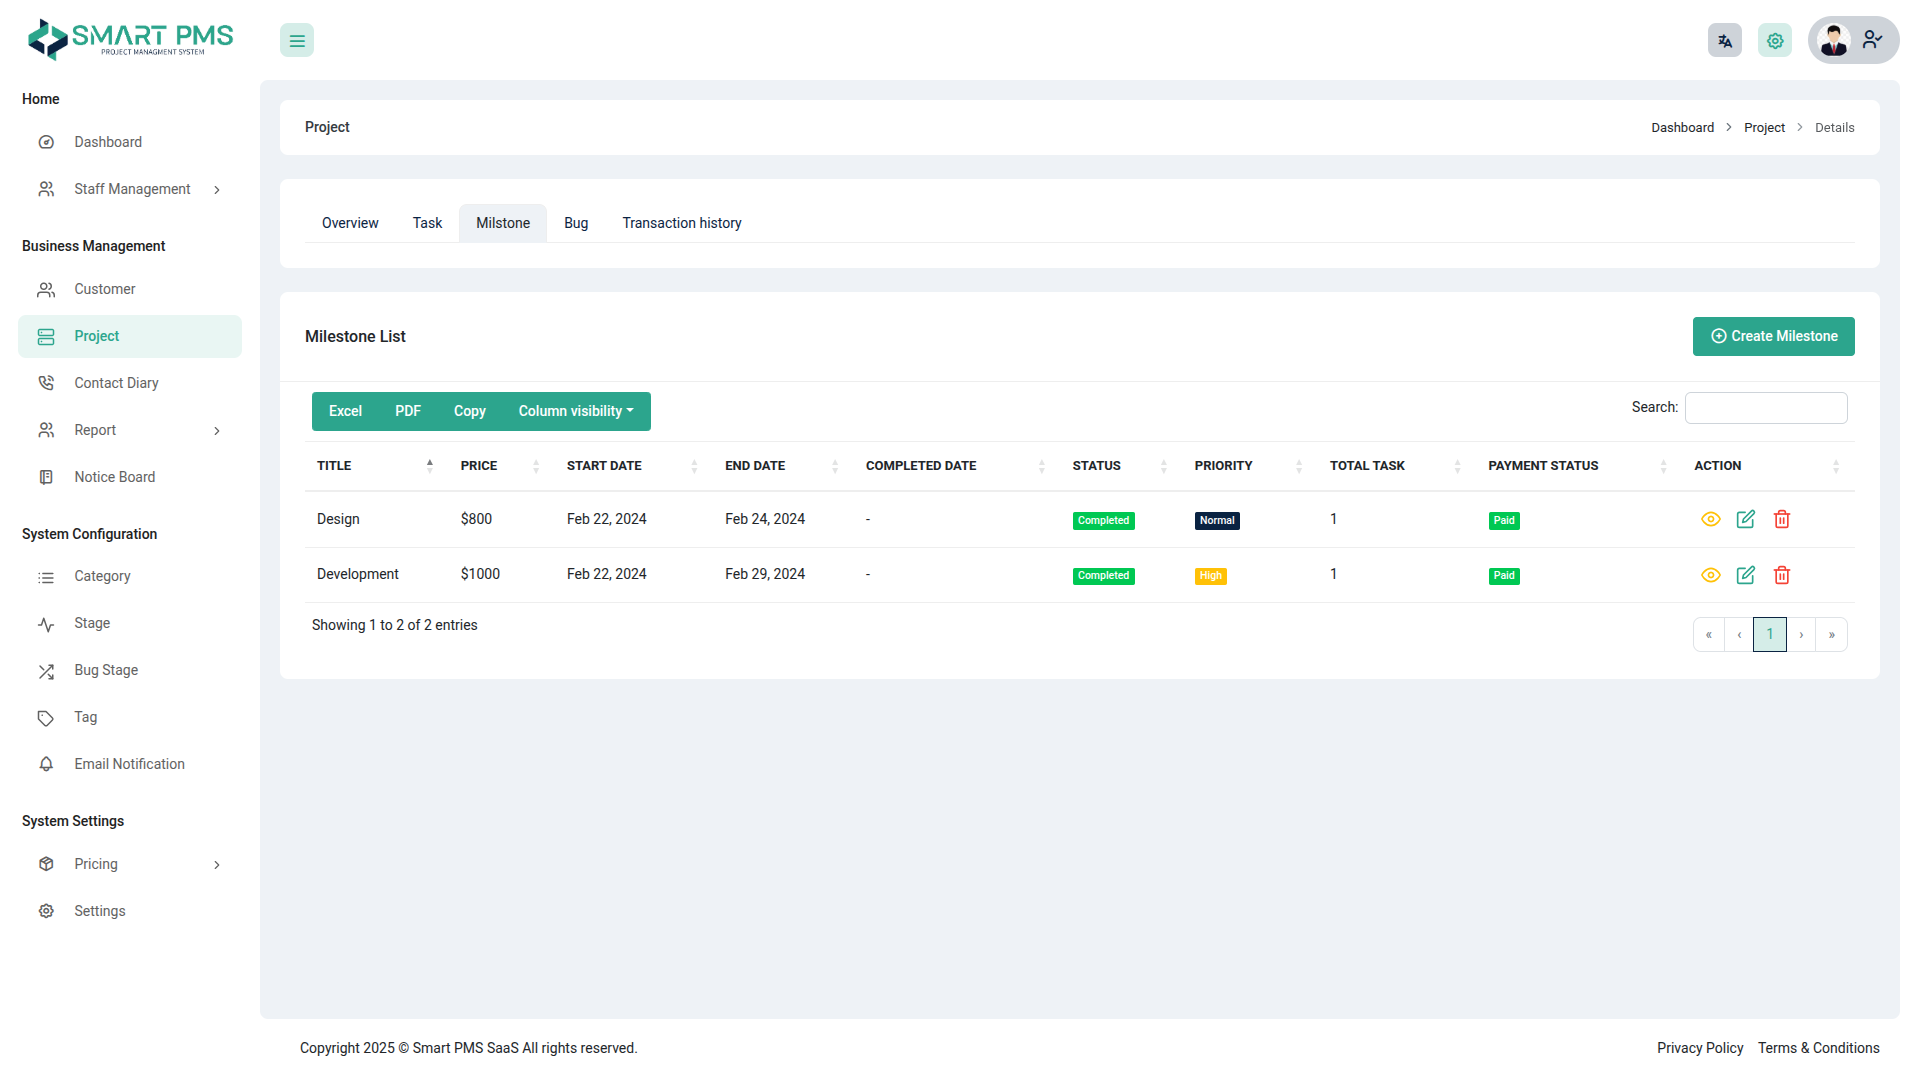
Task: Click the green Paid badge for Design
Action: coord(1504,520)
